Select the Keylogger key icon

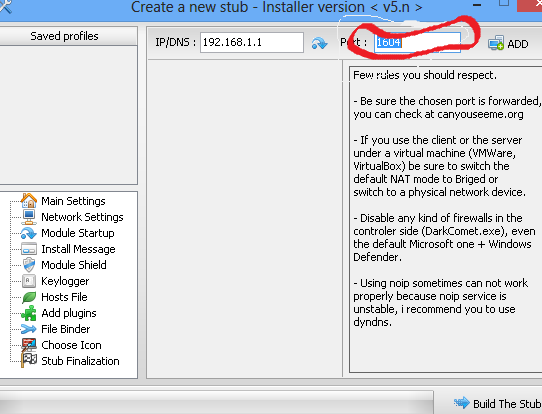tap(29, 281)
